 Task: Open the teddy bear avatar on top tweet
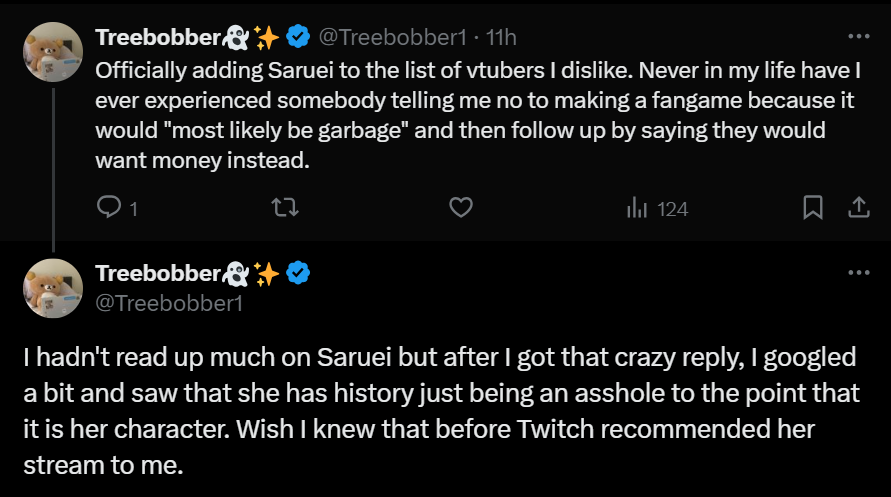tap(53, 52)
